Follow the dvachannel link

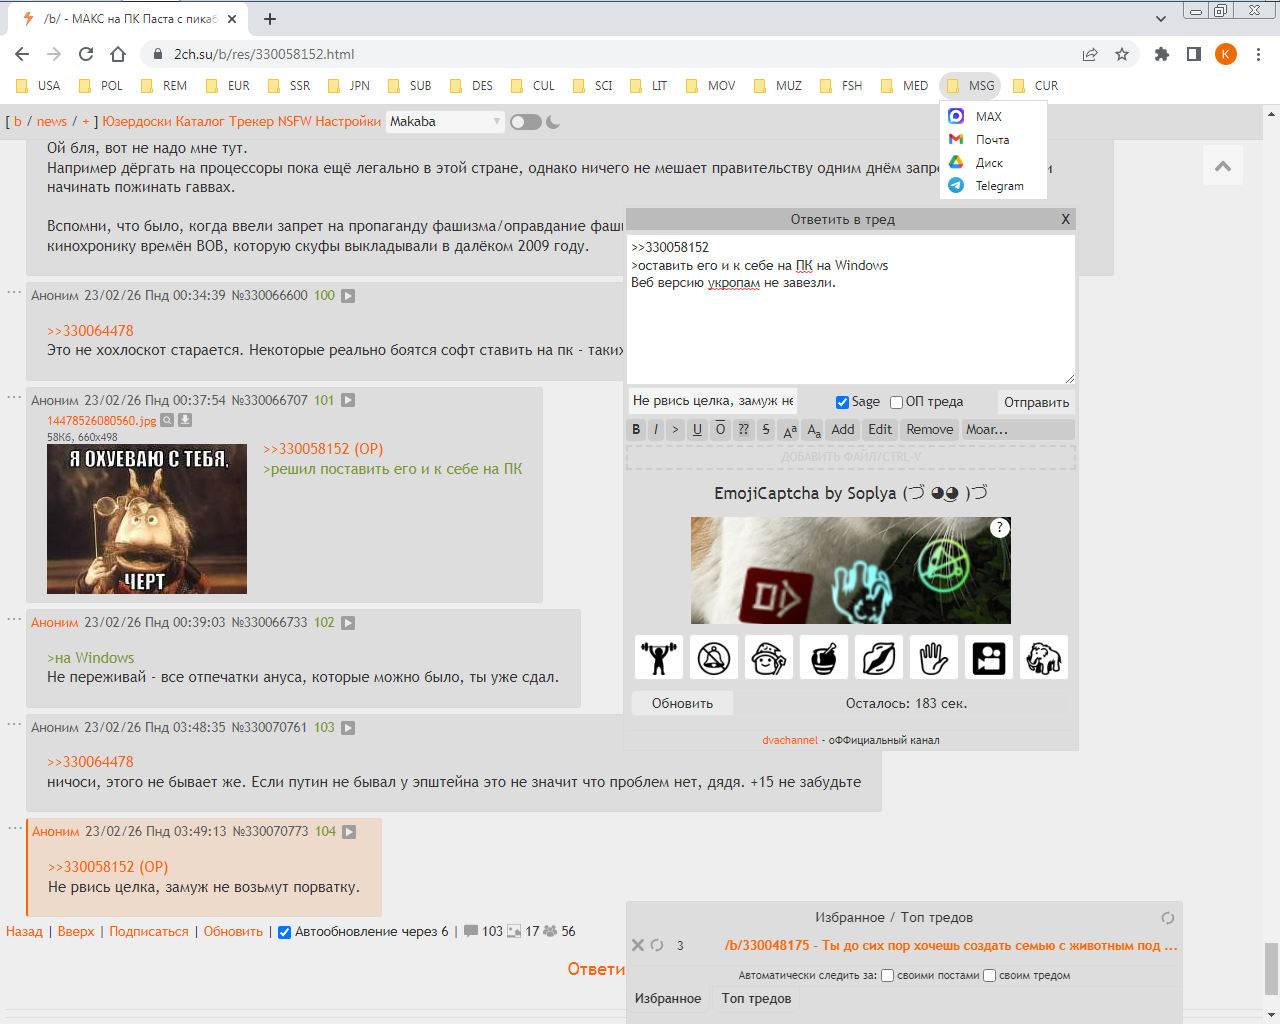coord(790,741)
